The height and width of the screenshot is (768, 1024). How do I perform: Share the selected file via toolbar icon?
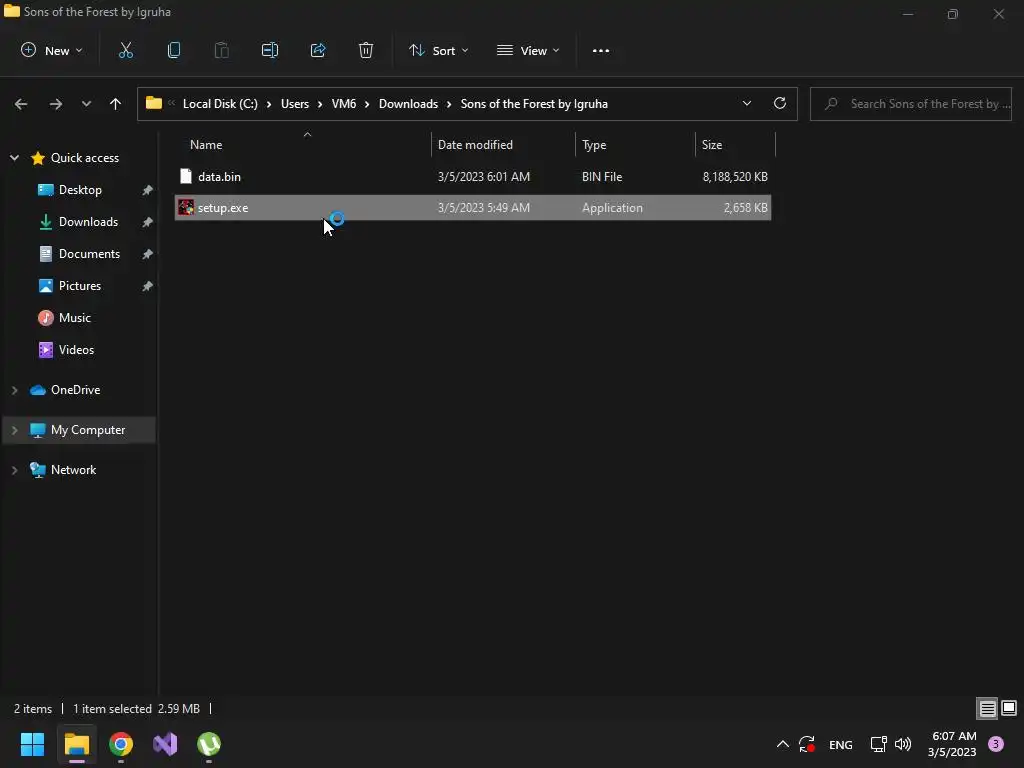318,50
